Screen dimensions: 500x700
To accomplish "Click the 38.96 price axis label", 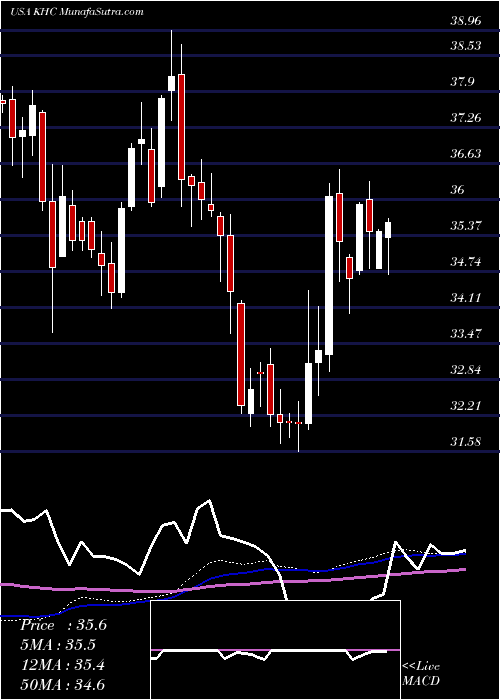I will click(x=466, y=21).
